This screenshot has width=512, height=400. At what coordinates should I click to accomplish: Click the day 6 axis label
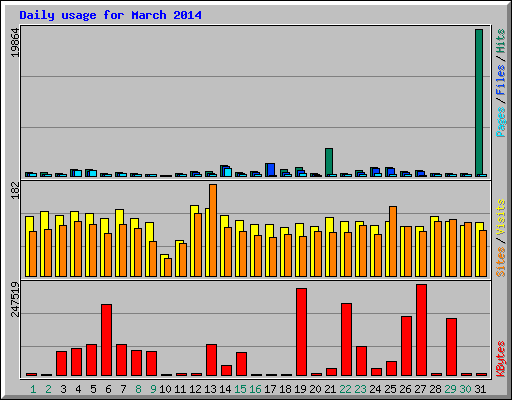108,389
